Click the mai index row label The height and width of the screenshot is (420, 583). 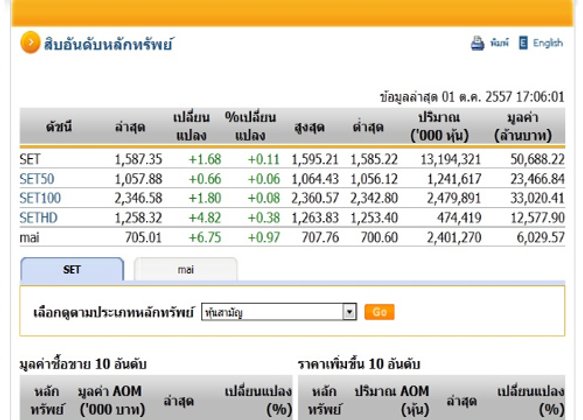[29, 238]
